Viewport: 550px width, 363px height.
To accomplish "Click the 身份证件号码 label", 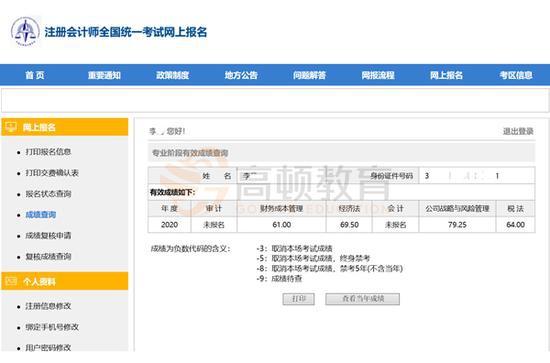I will click(x=392, y=176).
